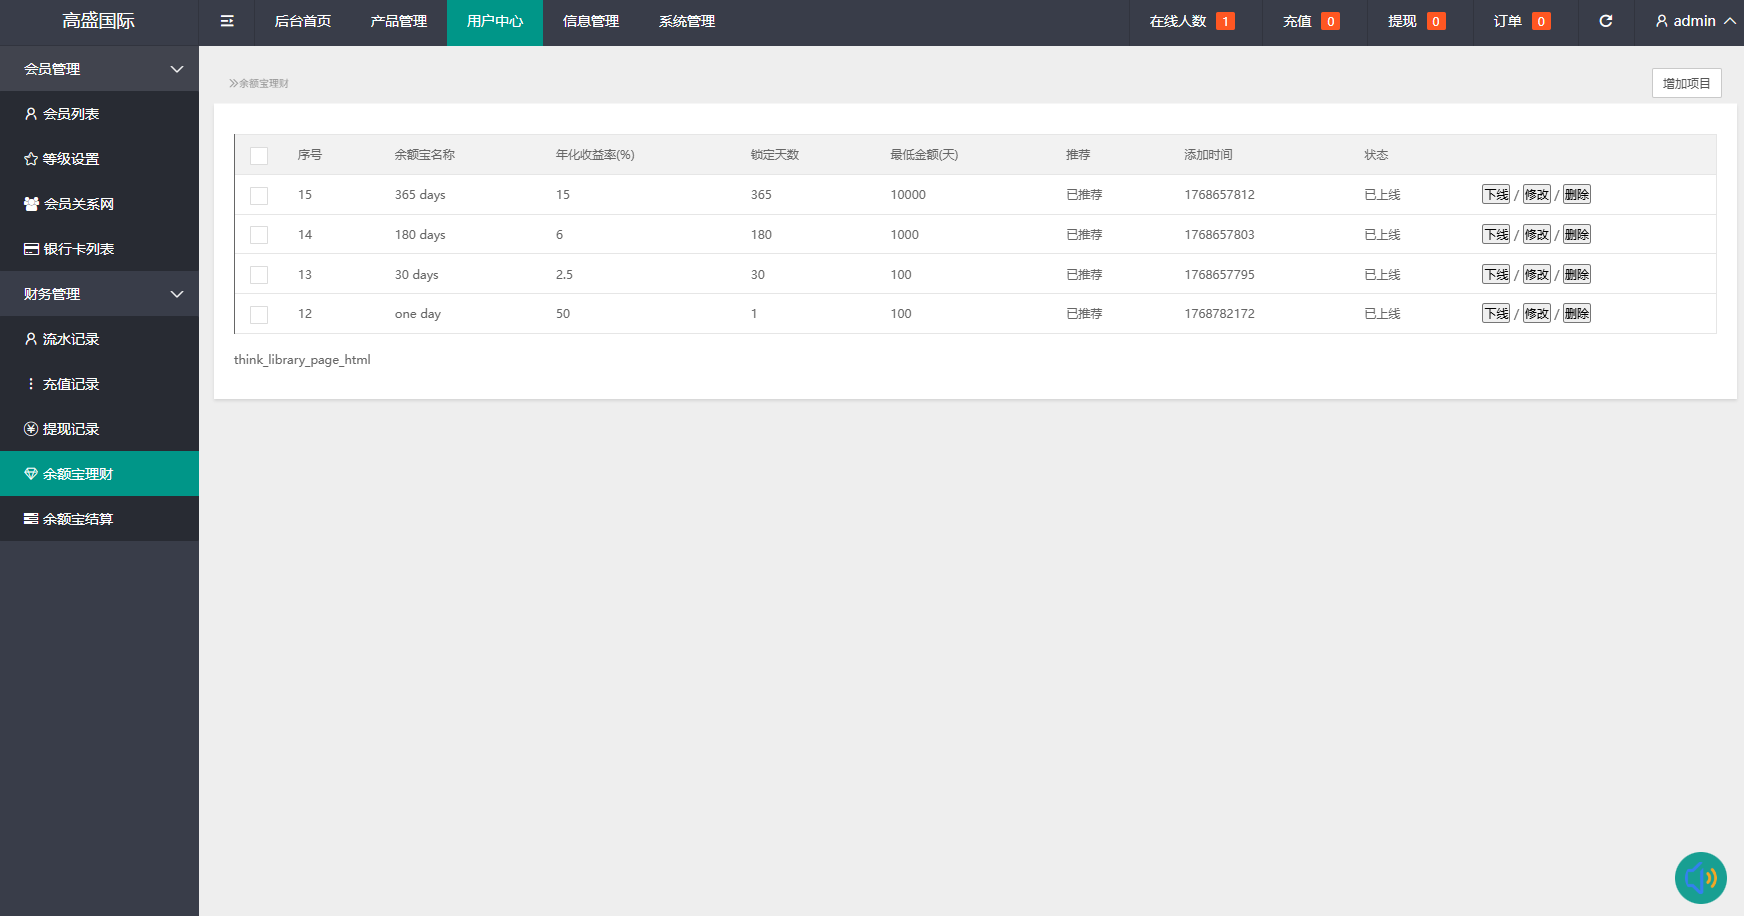Screen dimensions: 1744x916
Task: Click the refresh icon in top bar
Action: click(x=1605, y=21)
